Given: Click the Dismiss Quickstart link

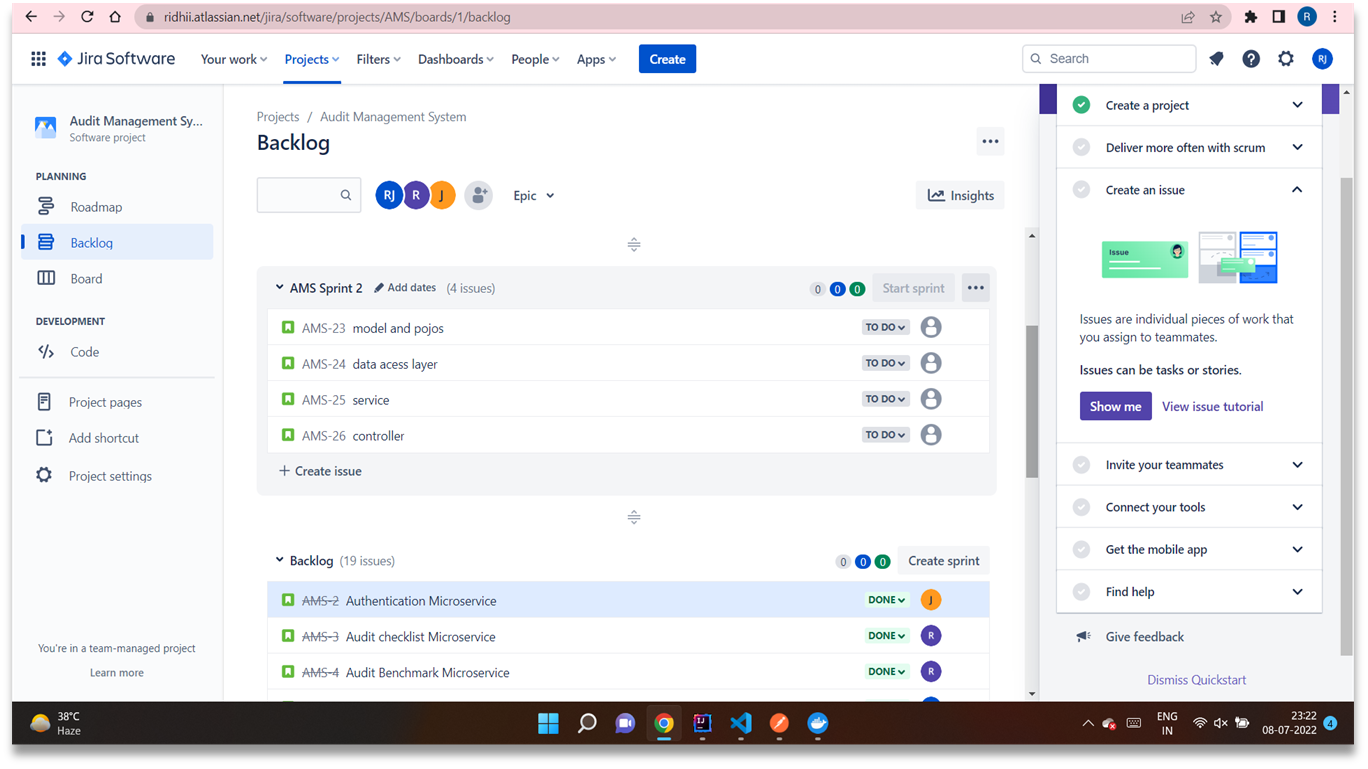Looking at the screenshot, I should tap(1196, 679).
